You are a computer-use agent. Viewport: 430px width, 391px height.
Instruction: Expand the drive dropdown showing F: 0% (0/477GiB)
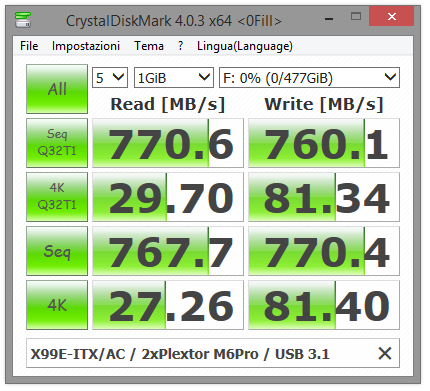tap(309, 78)
